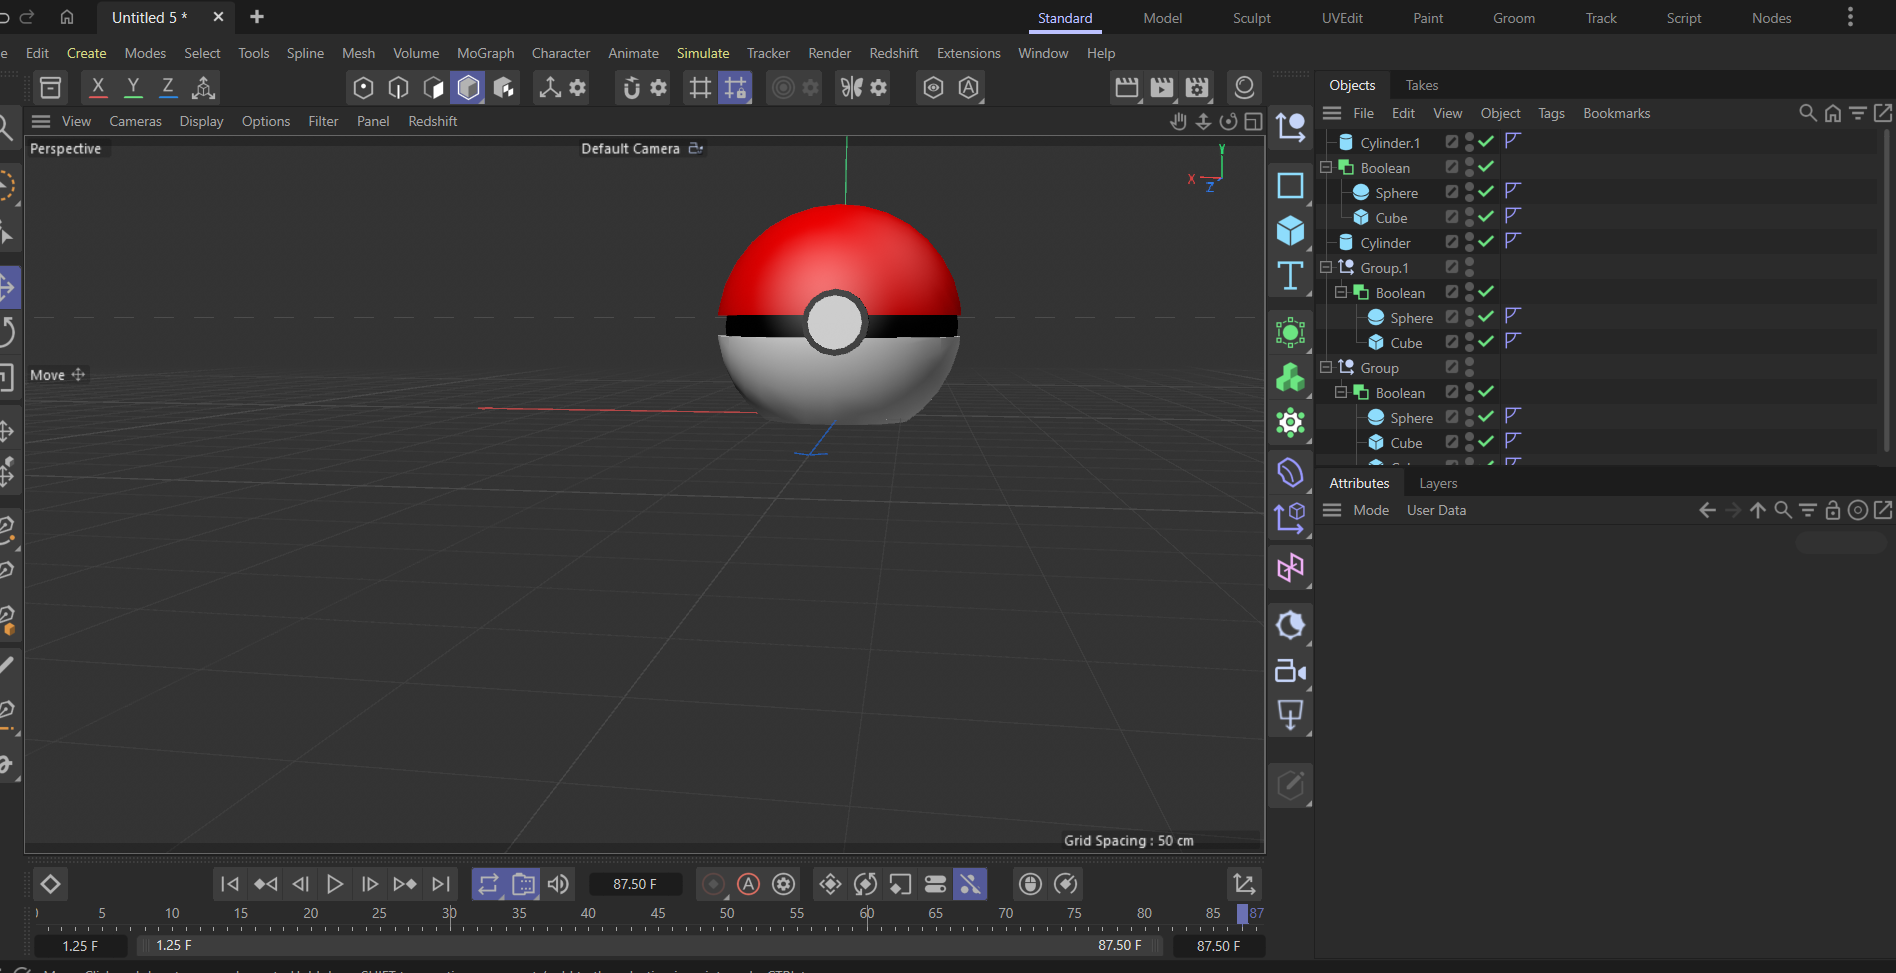Open the Perspective view label menu

click(x=65, y=148)
